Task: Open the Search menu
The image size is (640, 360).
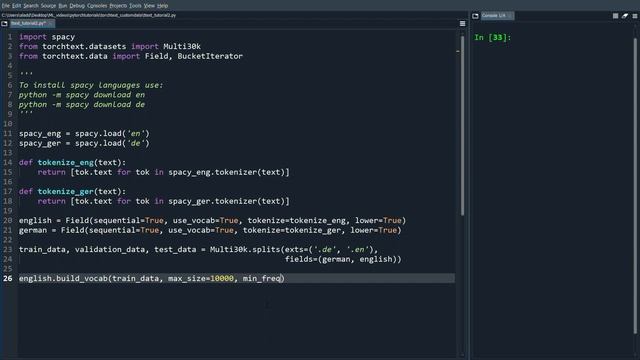Action: [31, 6]
